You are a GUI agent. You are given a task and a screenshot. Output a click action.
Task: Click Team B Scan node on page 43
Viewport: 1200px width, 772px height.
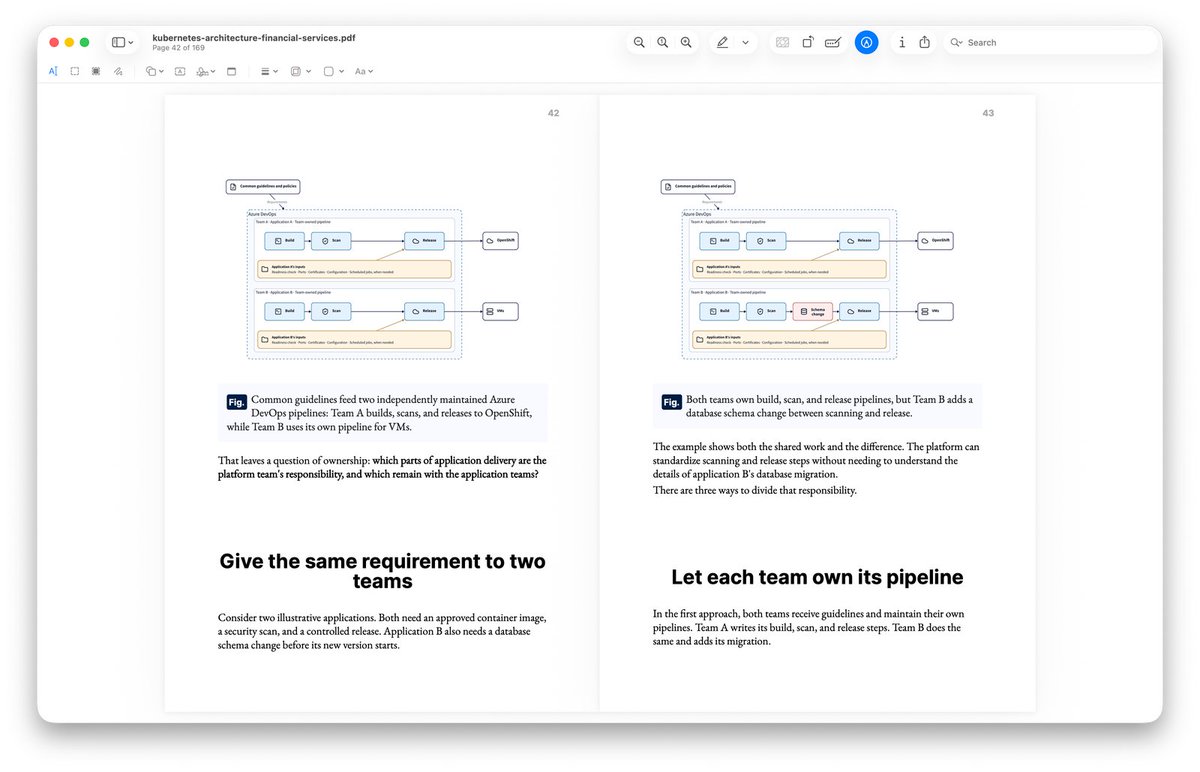[x=766, y=311]
